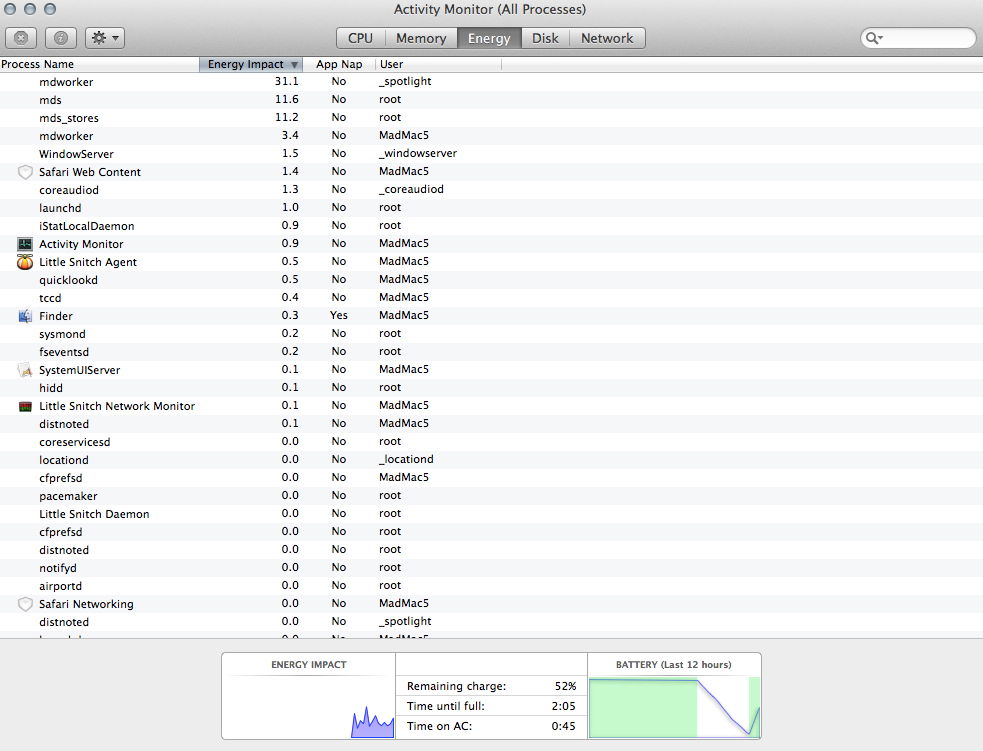
Task: Click the process search field
Action: tap(918, 38)
